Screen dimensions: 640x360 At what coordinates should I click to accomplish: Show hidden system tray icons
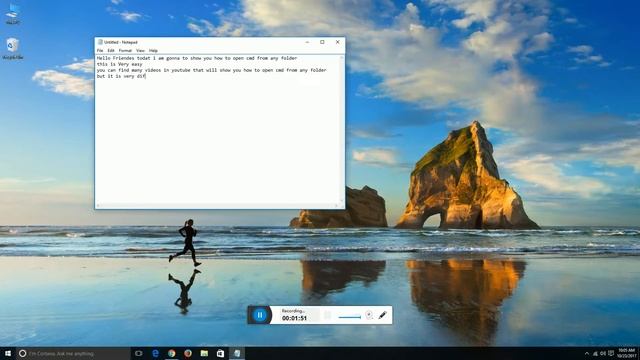pyautogui.click(x=587, y=353)
